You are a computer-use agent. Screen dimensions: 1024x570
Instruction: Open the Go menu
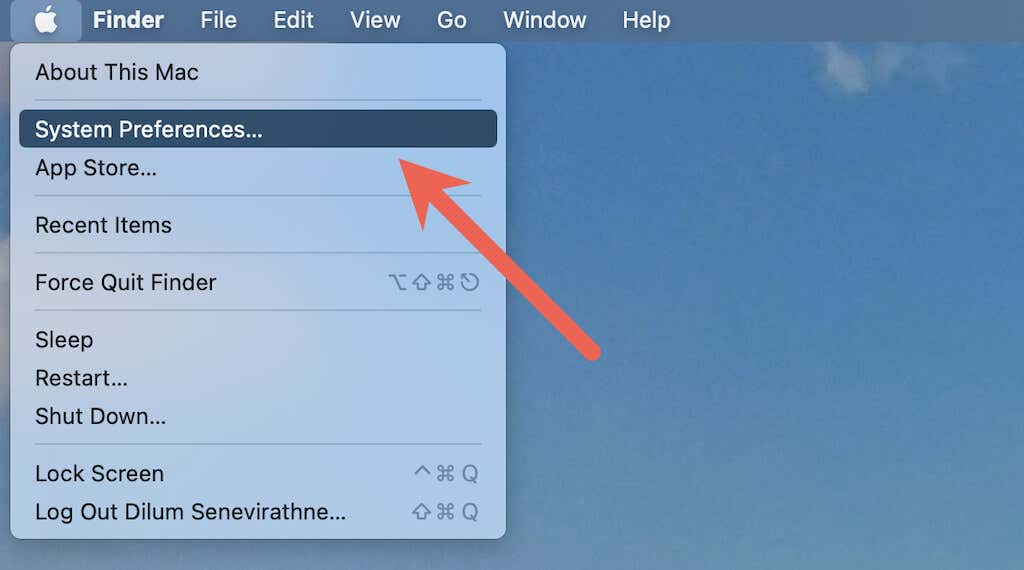(x=451, y=20)
